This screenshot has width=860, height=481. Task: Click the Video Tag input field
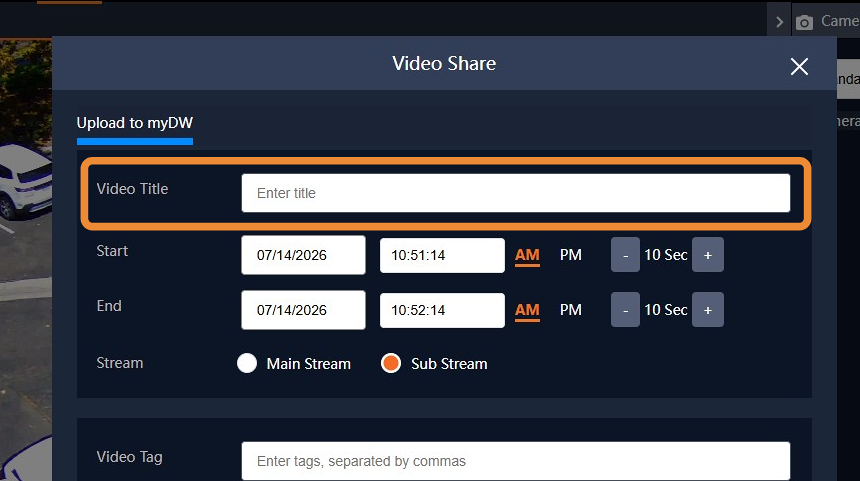click(516, 461)
